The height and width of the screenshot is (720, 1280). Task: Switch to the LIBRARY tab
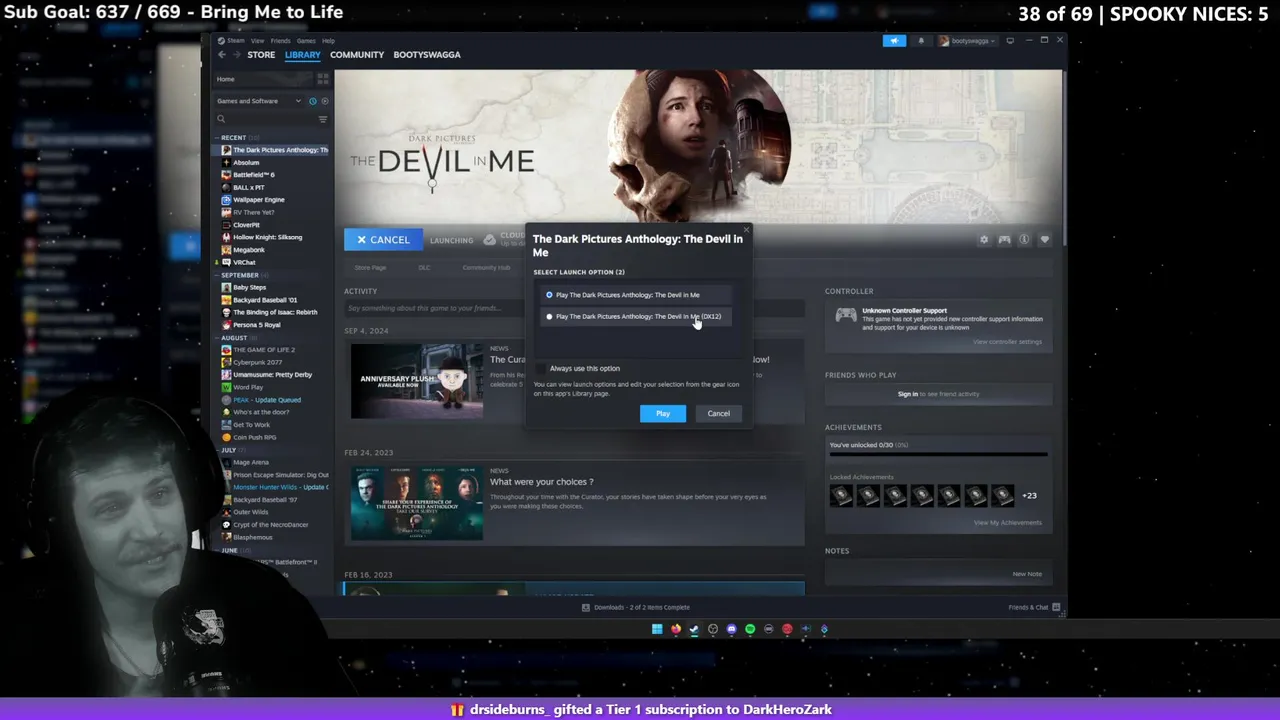tap(302, 55)
